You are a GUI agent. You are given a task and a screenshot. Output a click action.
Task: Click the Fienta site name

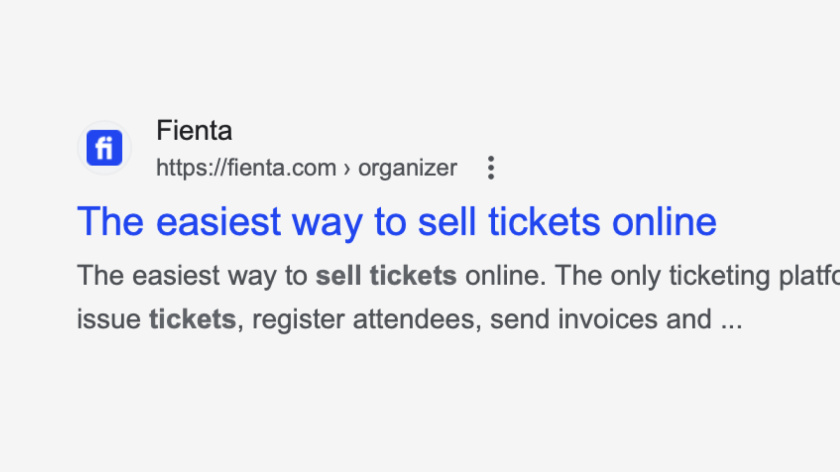(x=194, y=130)
